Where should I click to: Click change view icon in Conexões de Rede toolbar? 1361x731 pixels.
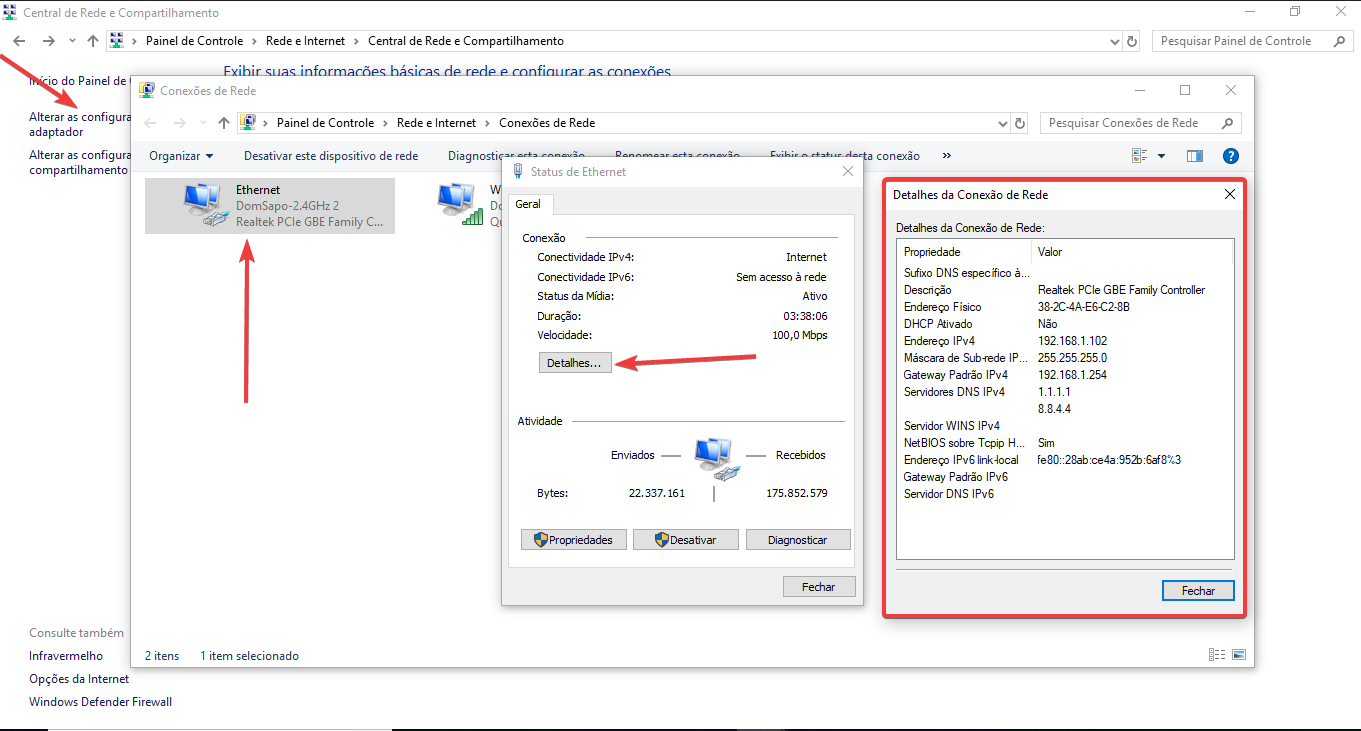pos(1139,156)
